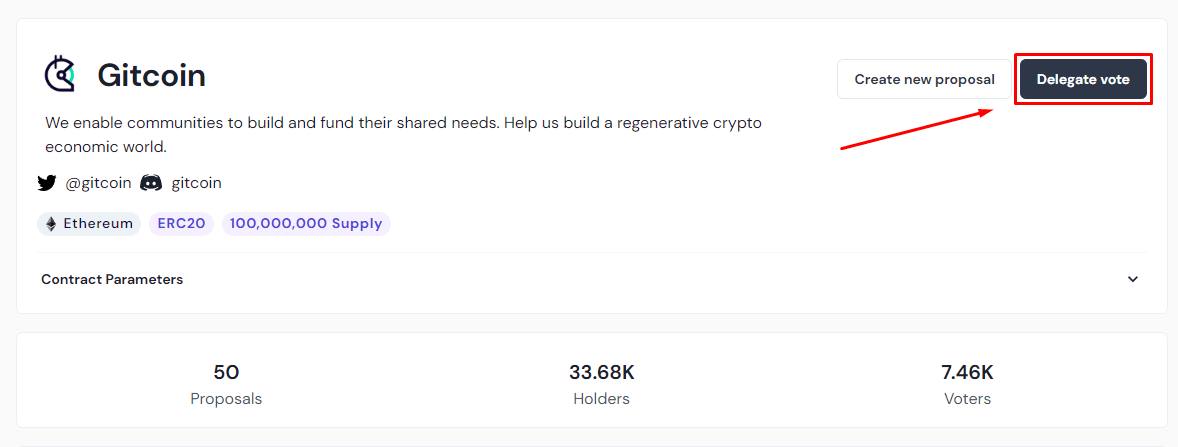
Task: Click Create new proposal button
Action: [924, 79]
